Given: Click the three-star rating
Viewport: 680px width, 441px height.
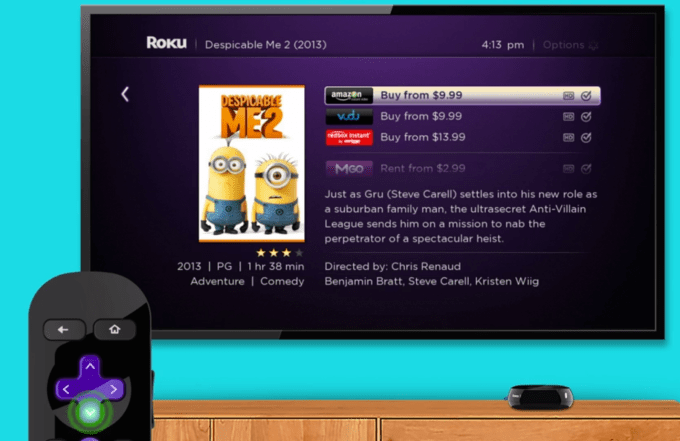Looking at the screenshot, I should [x=280, y=252].
